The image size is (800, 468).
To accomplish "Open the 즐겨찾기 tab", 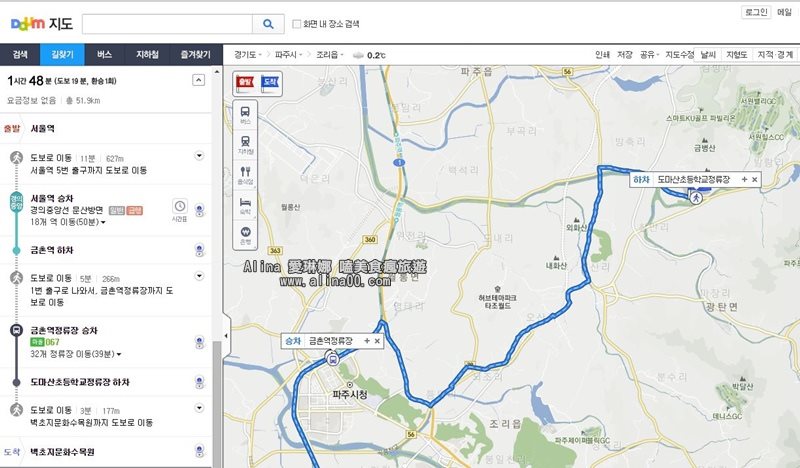I will (195, 55).
